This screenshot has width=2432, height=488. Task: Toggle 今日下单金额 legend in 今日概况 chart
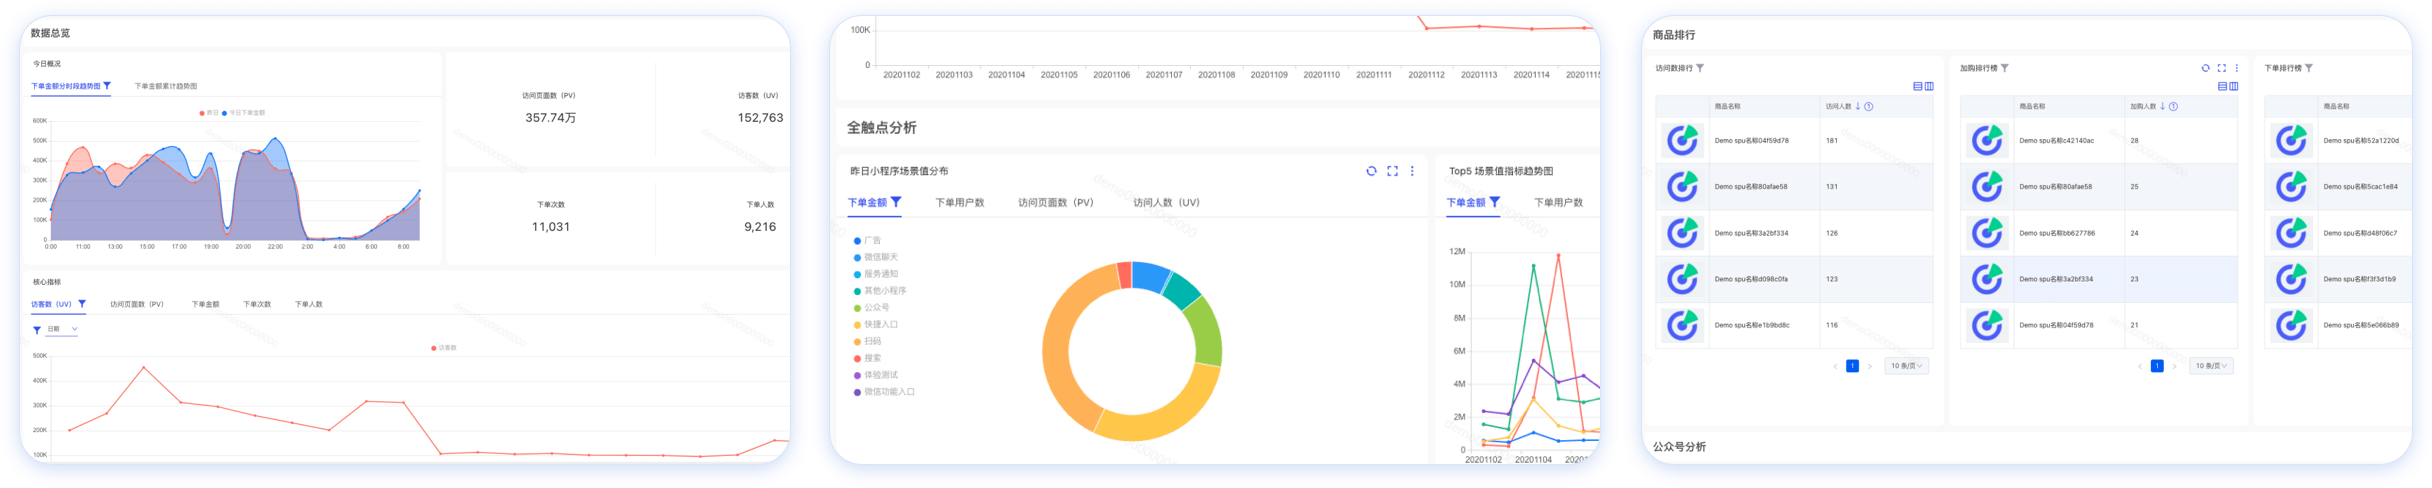[243, 113]
